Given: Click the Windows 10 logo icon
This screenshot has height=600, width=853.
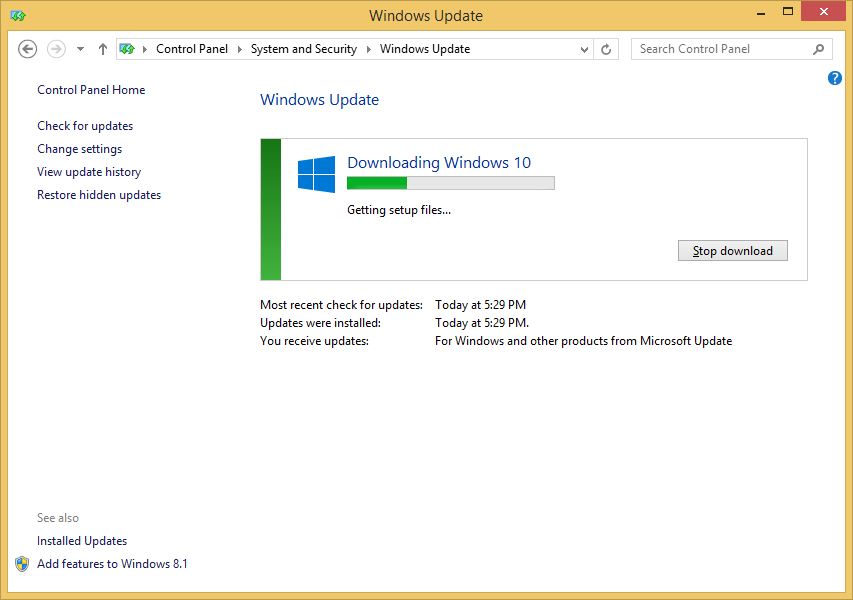Looking at the screenshot, I should point(317,174).
